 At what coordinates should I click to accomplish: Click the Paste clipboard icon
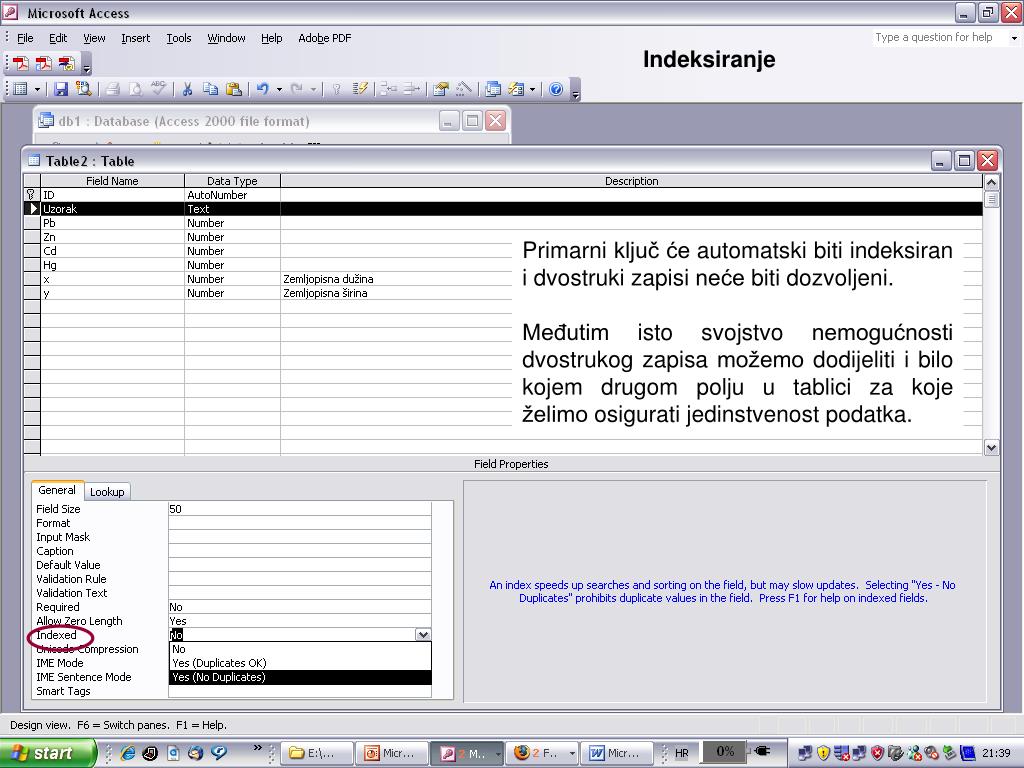233,89
